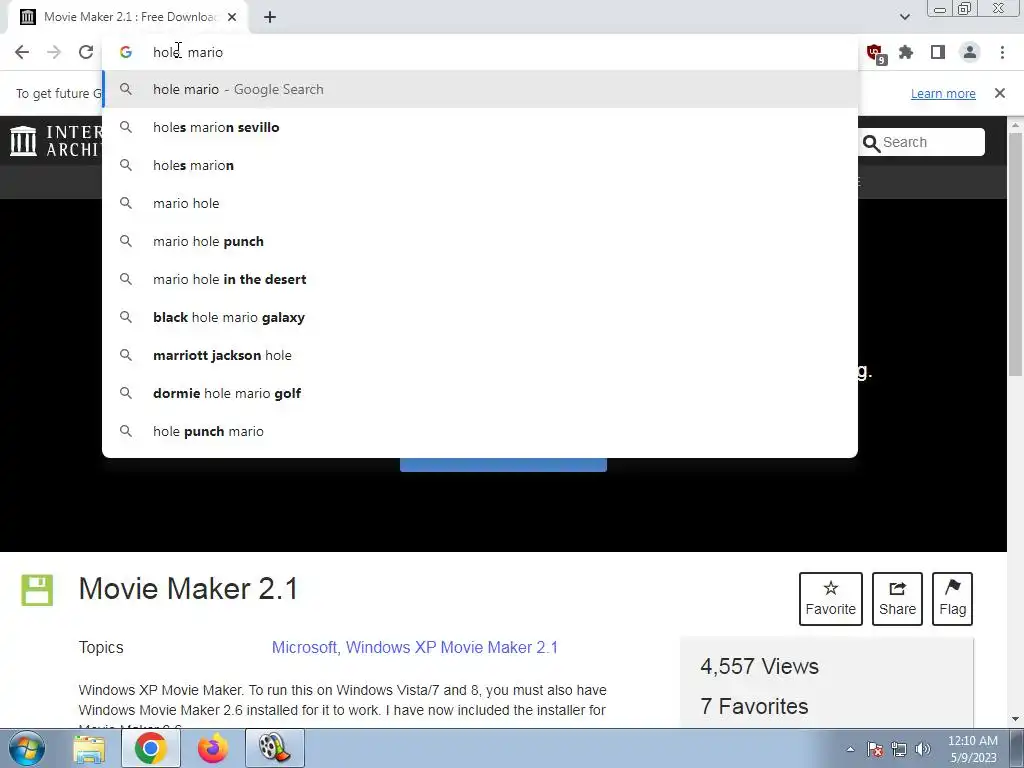This screenshot has width=1024, height=768.
Task: Click the Share button
Action: pyautogui.click(x=897, y=598)
